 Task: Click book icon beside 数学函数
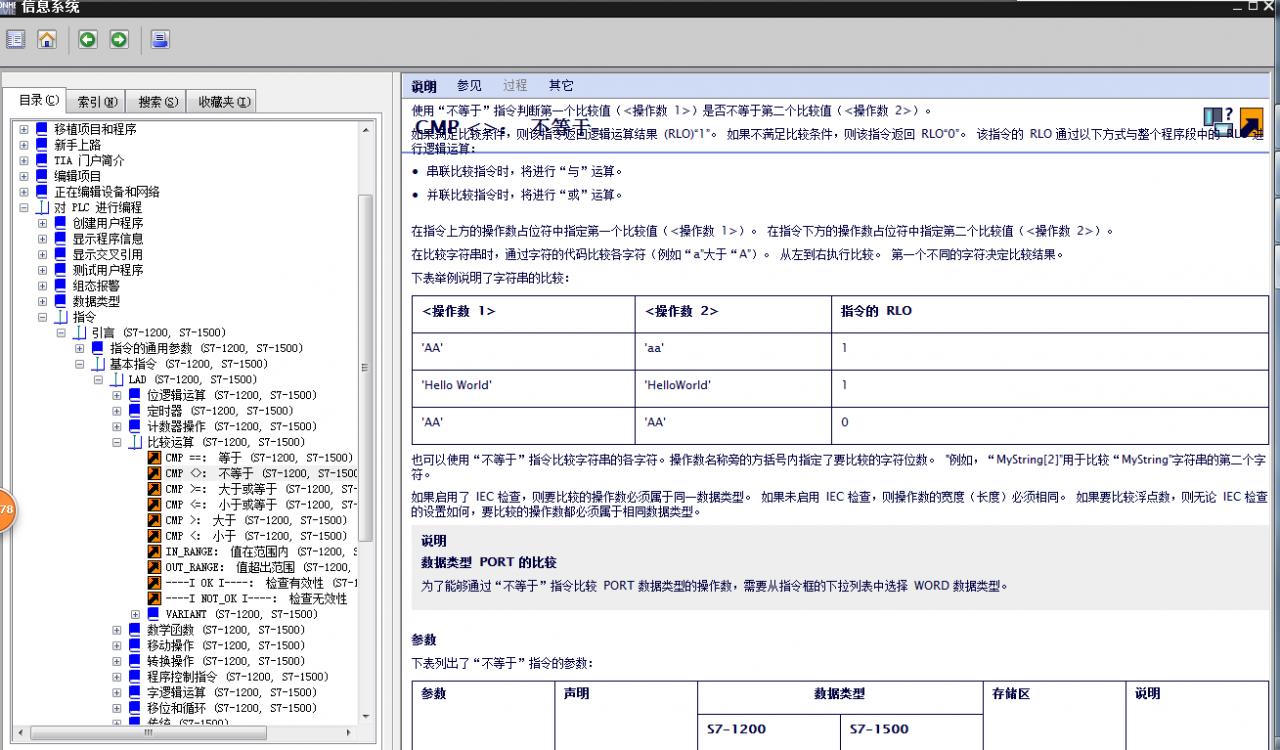tap(135, 630)
